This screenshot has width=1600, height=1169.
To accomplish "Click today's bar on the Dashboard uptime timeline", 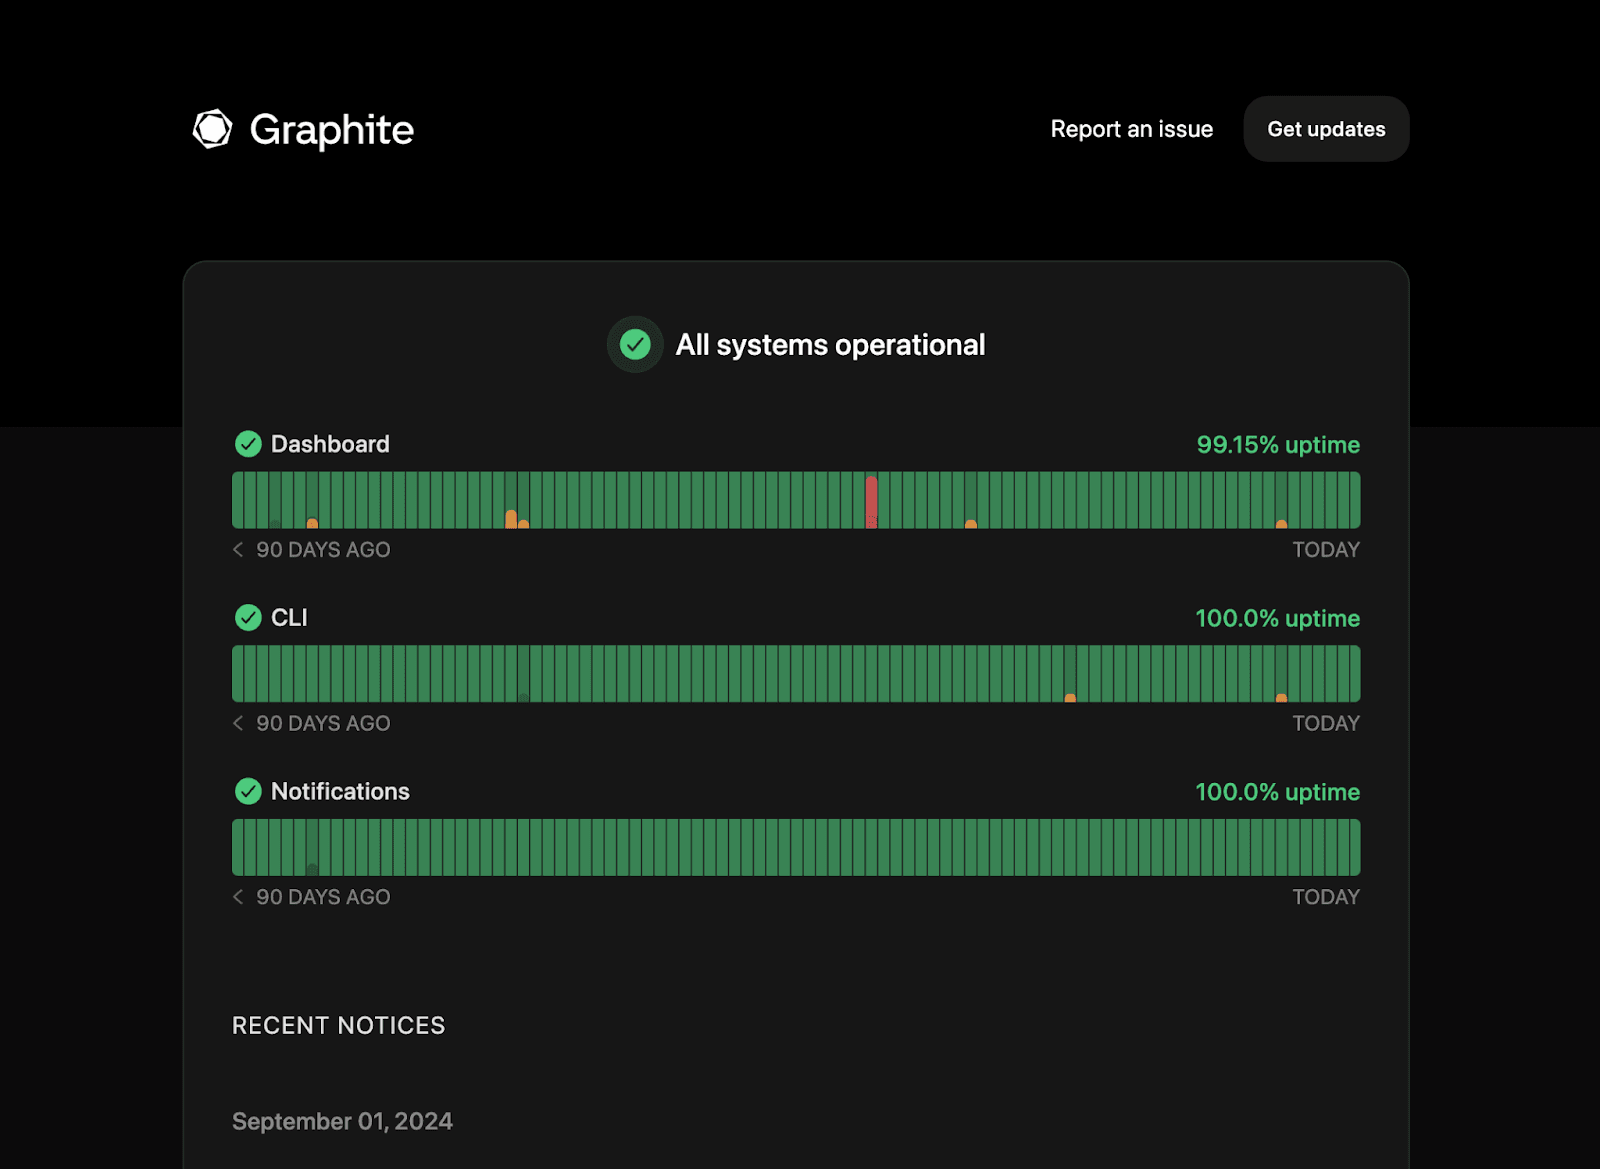I will 1353,499.
